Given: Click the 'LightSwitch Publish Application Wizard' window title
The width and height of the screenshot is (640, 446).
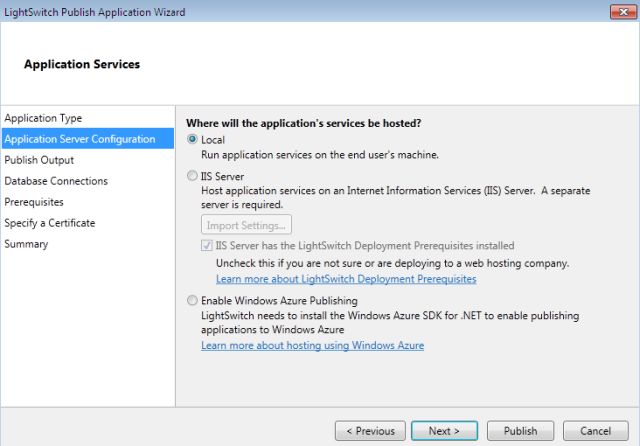Looking at the screenshot, I should 95,12.
